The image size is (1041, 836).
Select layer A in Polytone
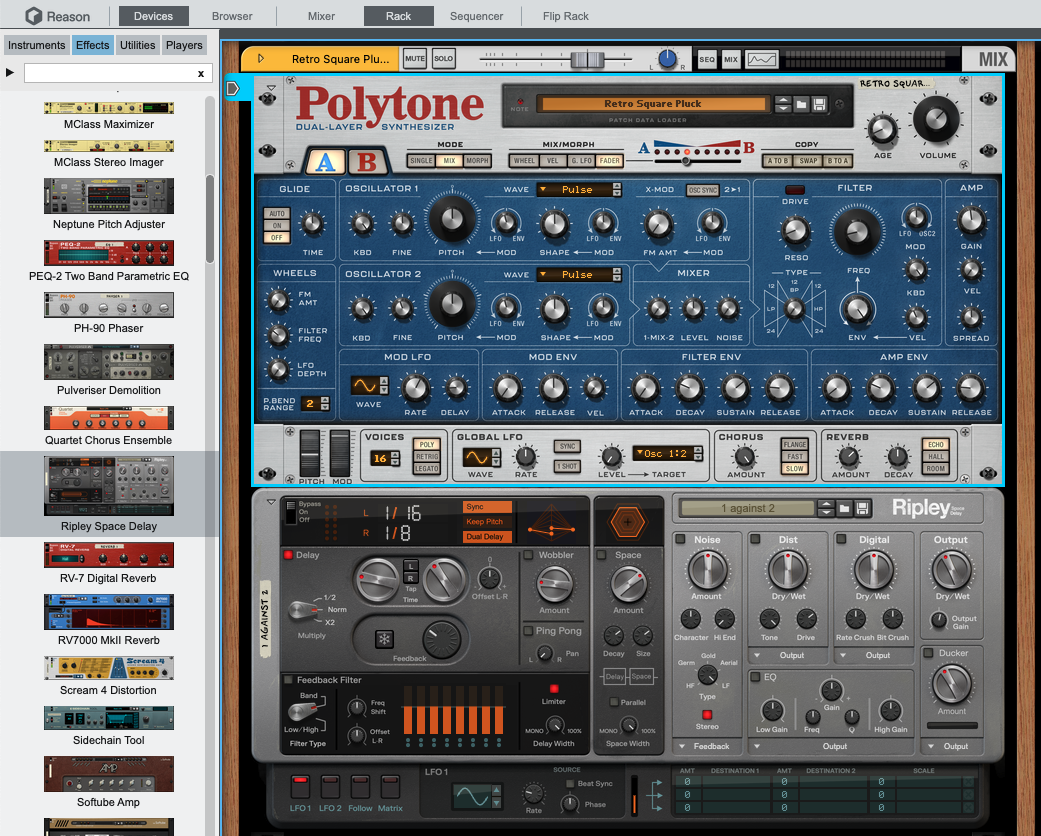tap(324, 161)
